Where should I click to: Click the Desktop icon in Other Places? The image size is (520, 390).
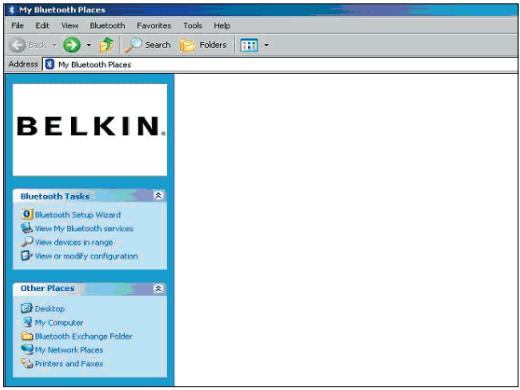click(26, 308)
